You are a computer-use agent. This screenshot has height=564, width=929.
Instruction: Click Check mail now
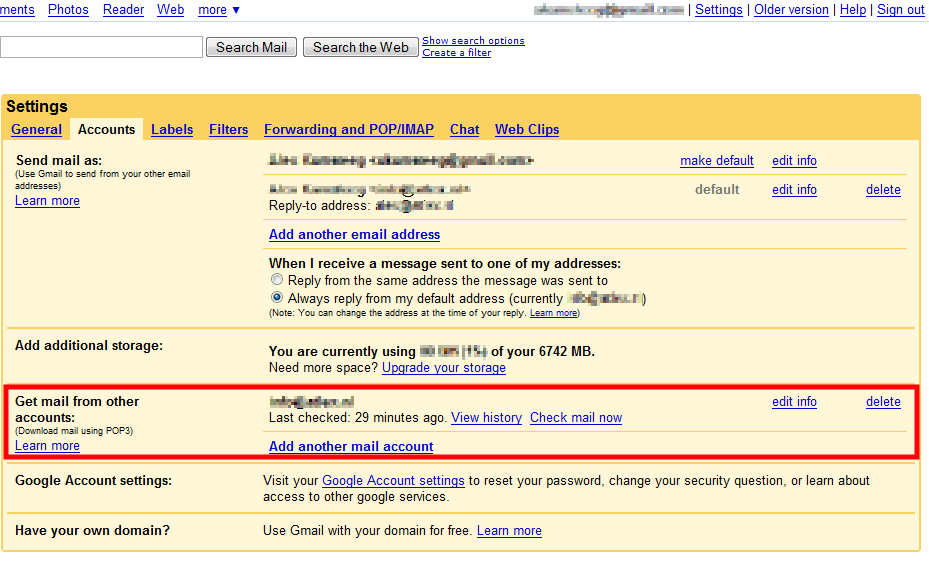coord(576,418)
